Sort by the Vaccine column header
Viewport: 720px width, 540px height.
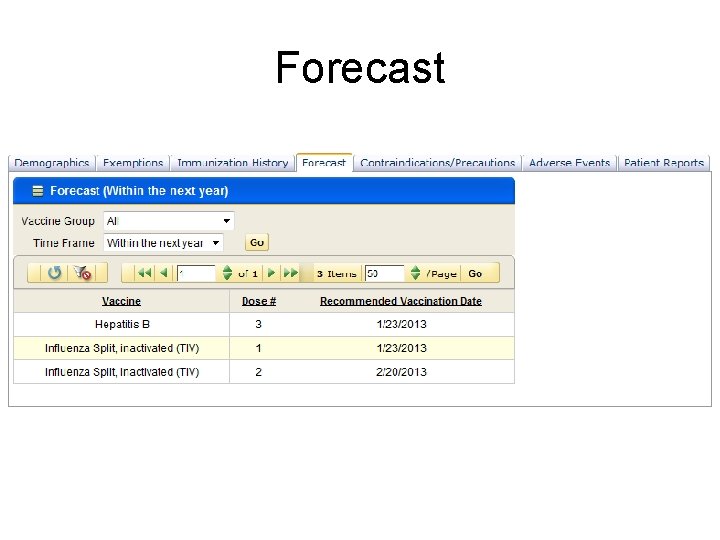click(121, 301)
